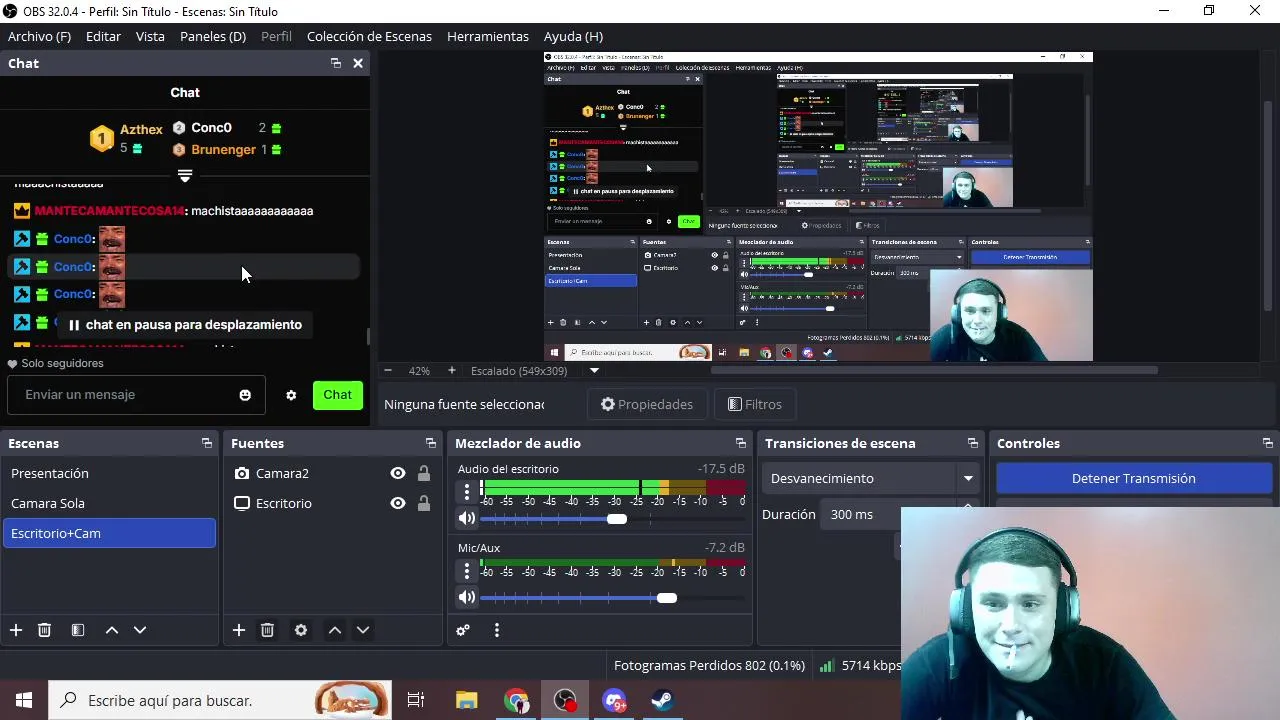
Task: Float the Mezclador de audio dock
Action: (x=741, y=443)
